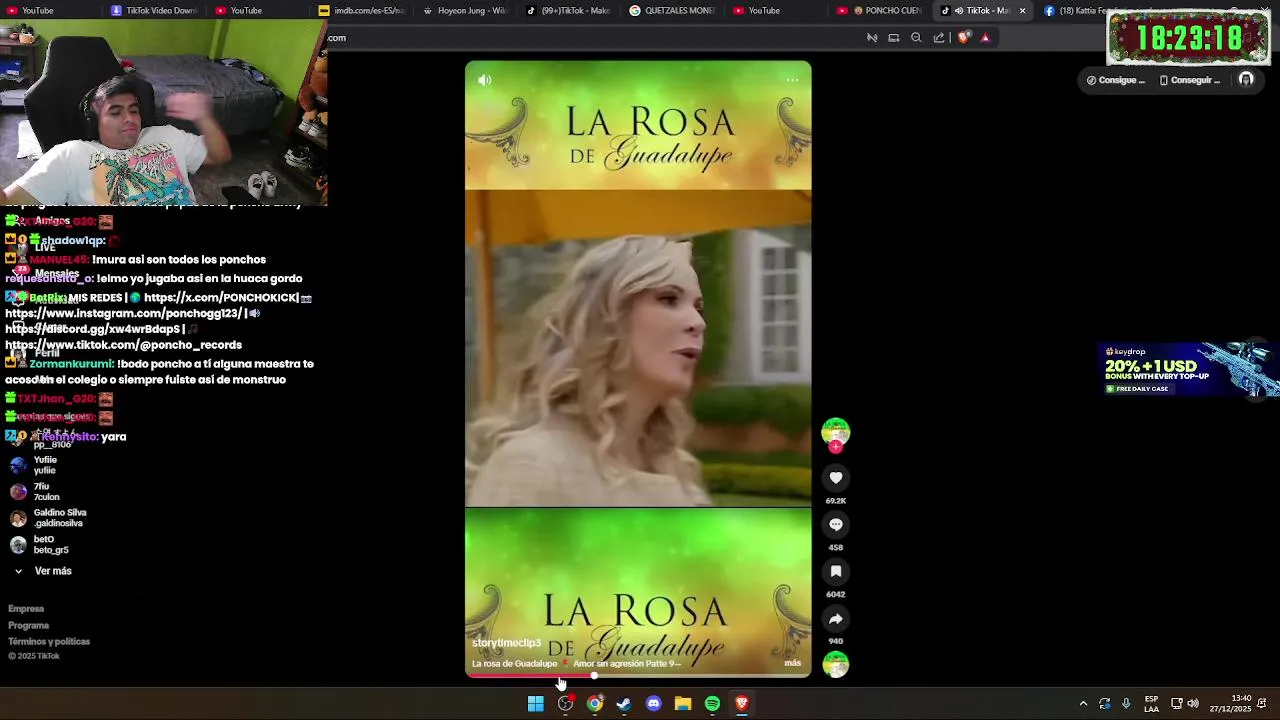Click the sync update tray icon
This screenshot has height=720, width=1280.
click(1105, 704)
